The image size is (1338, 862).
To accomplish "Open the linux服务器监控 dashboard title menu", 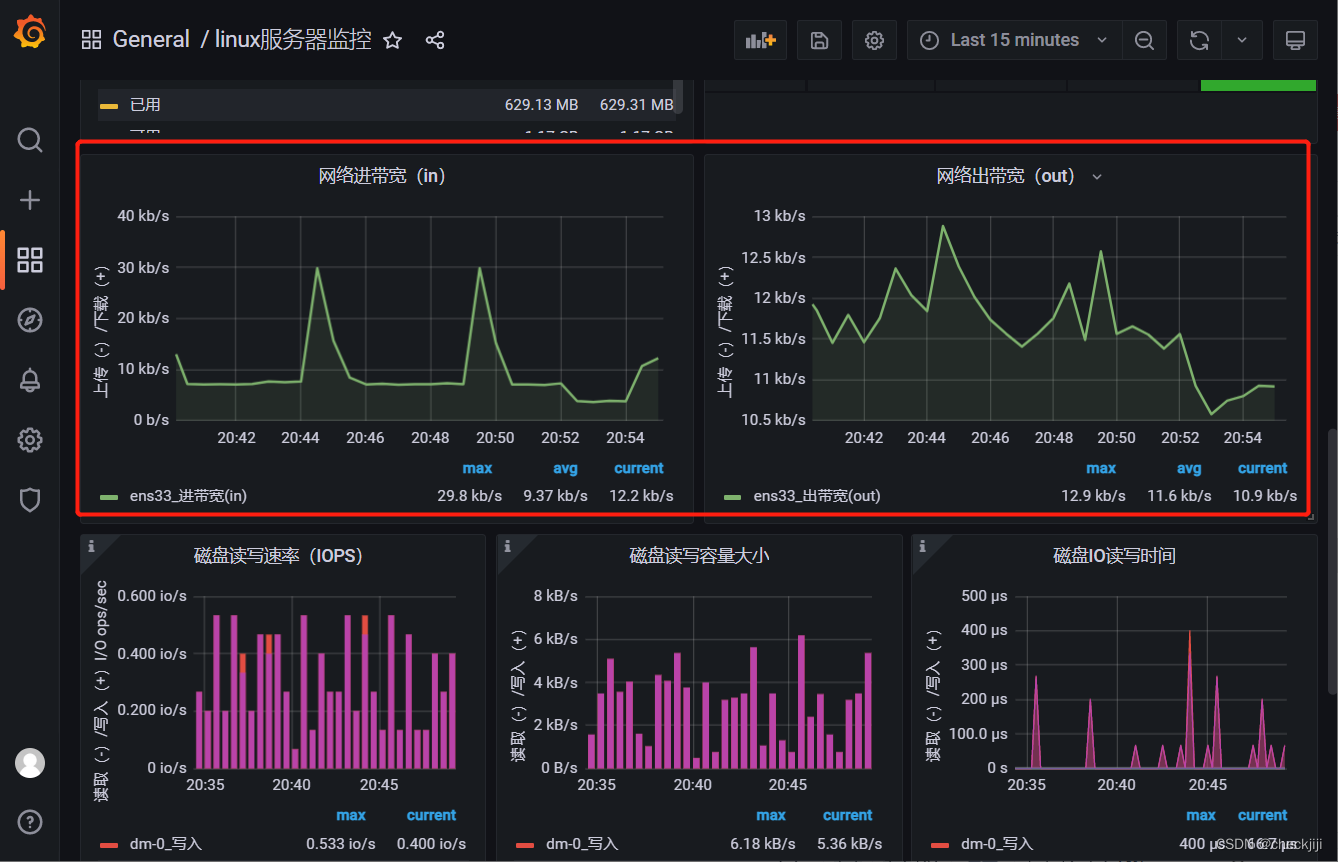I will click(287, 39).
